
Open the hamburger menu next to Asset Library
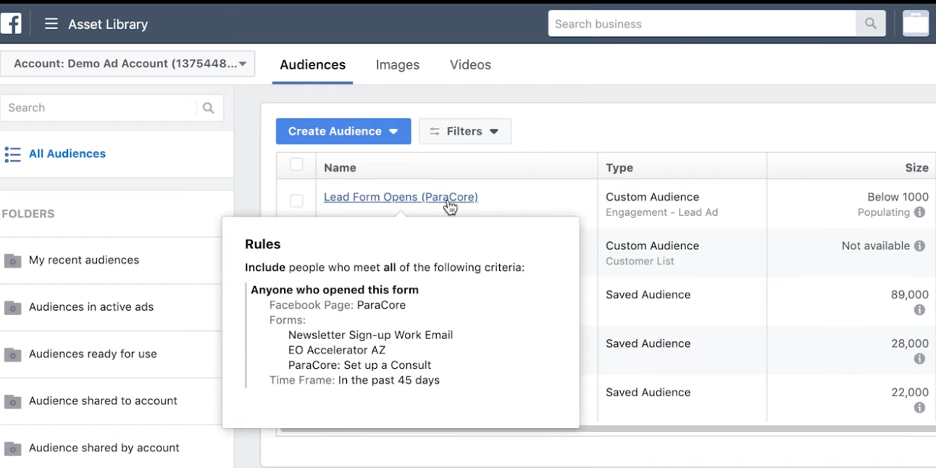tap(51, 24)
